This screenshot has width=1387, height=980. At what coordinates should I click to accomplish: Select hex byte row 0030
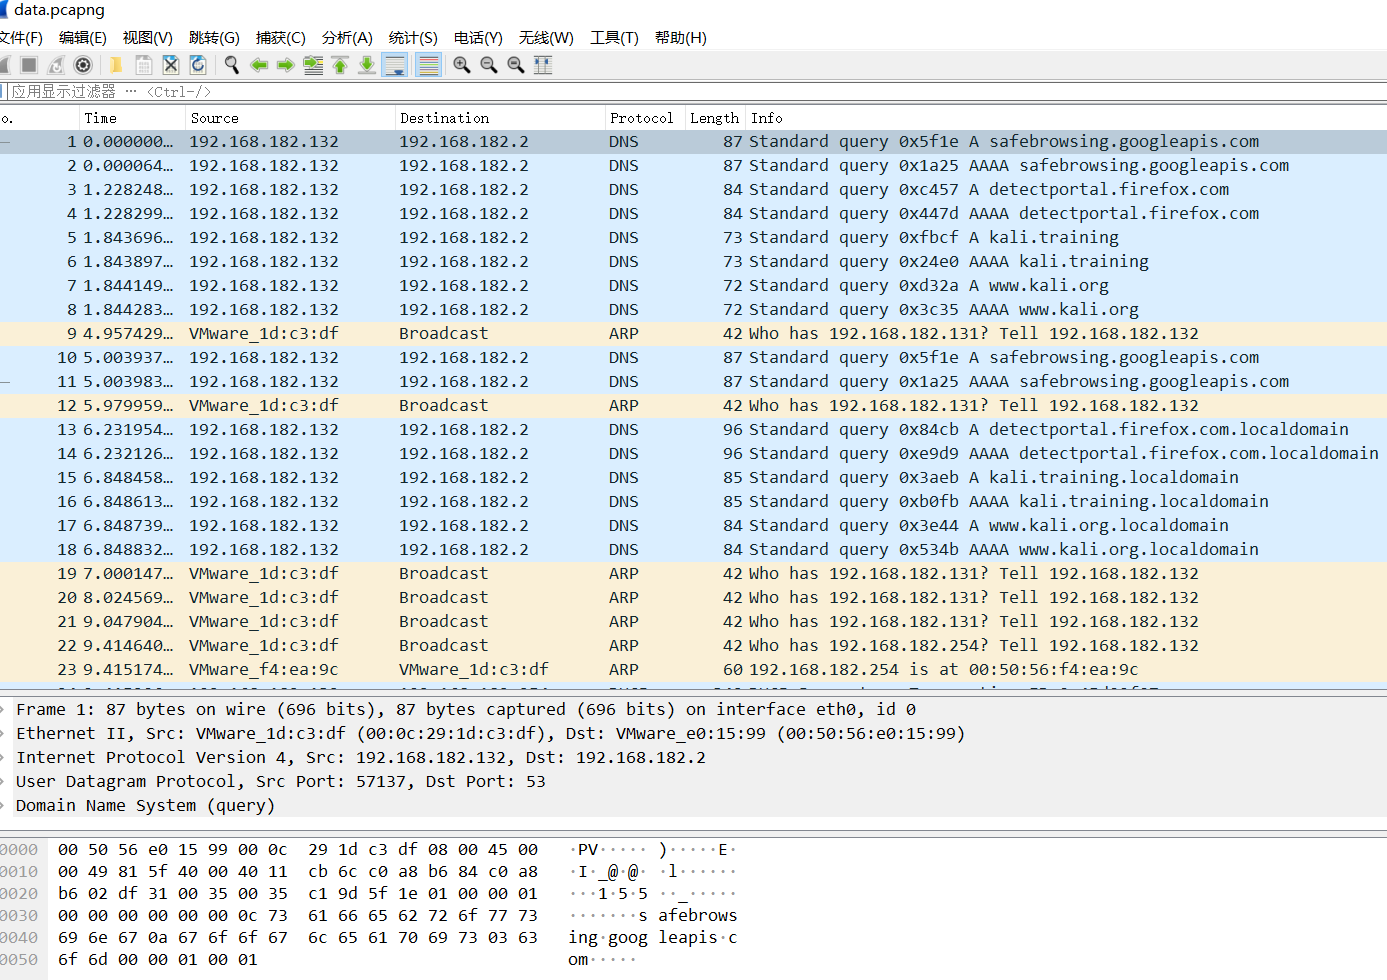298,916
